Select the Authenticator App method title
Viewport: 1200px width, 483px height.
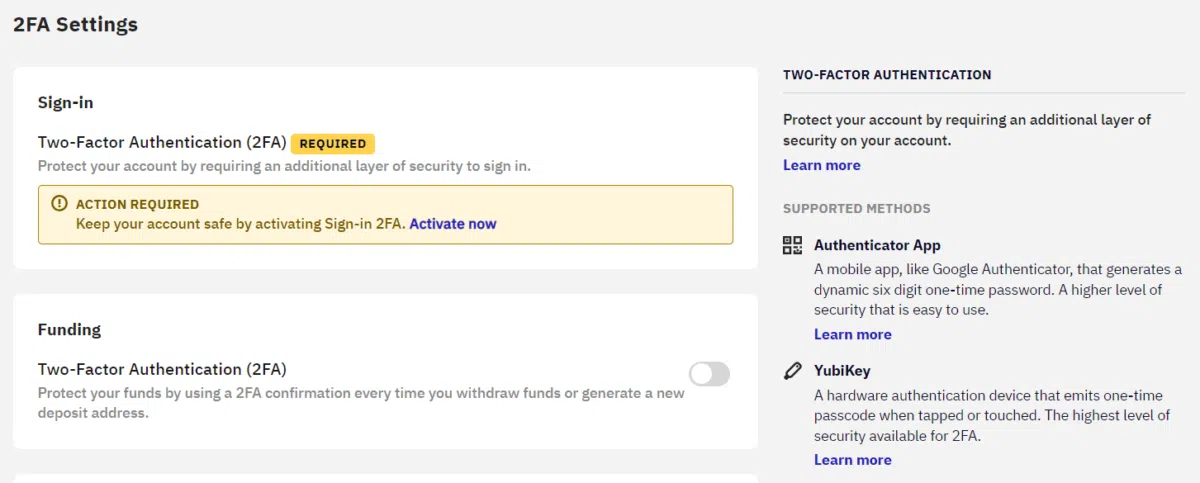877,245
